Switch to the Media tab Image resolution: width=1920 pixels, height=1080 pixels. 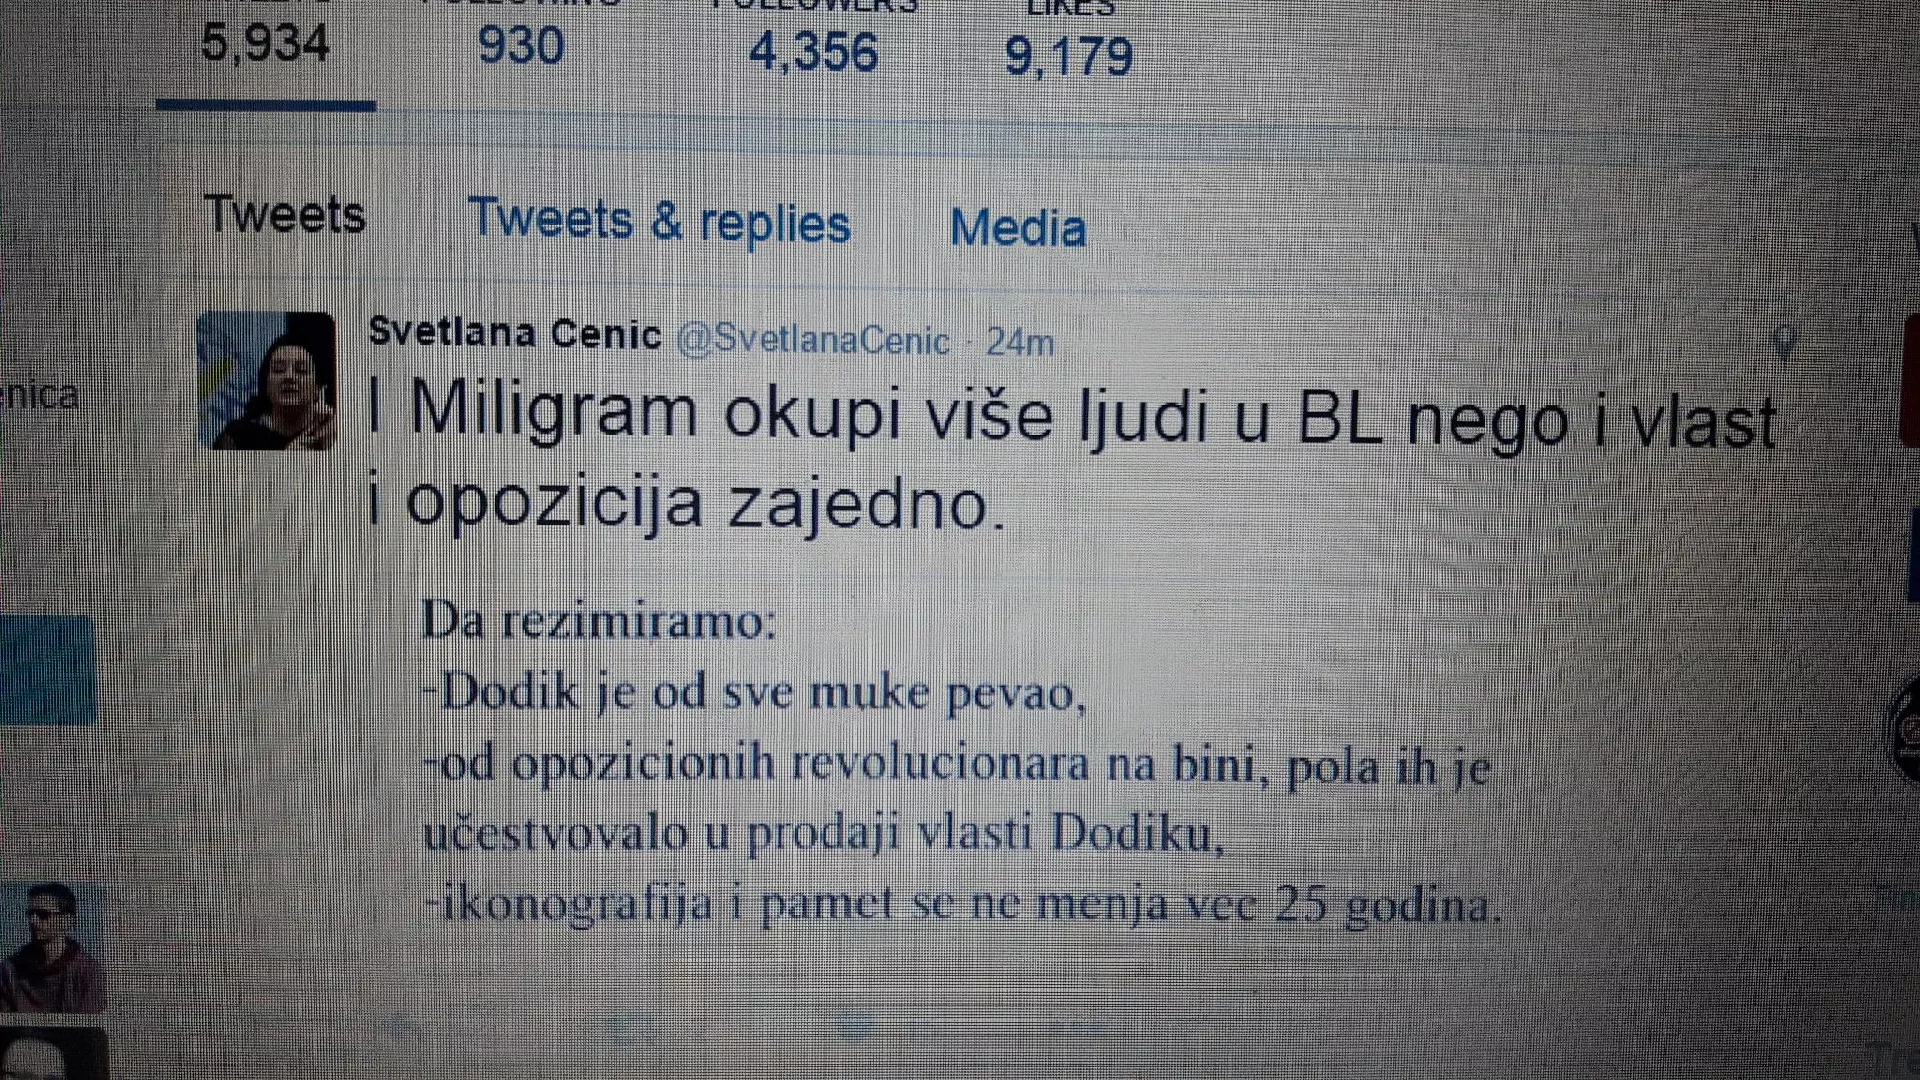click(x=1018, y=228)
